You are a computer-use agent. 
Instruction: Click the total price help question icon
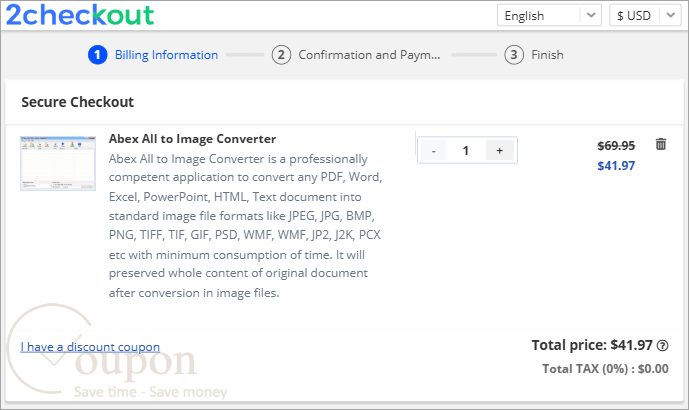pos(663,346)
